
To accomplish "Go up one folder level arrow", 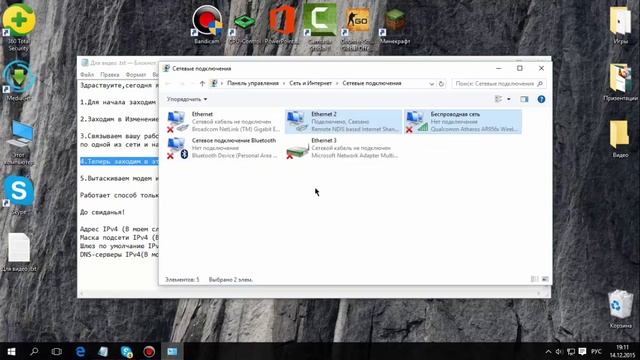I will coord(202,84).
